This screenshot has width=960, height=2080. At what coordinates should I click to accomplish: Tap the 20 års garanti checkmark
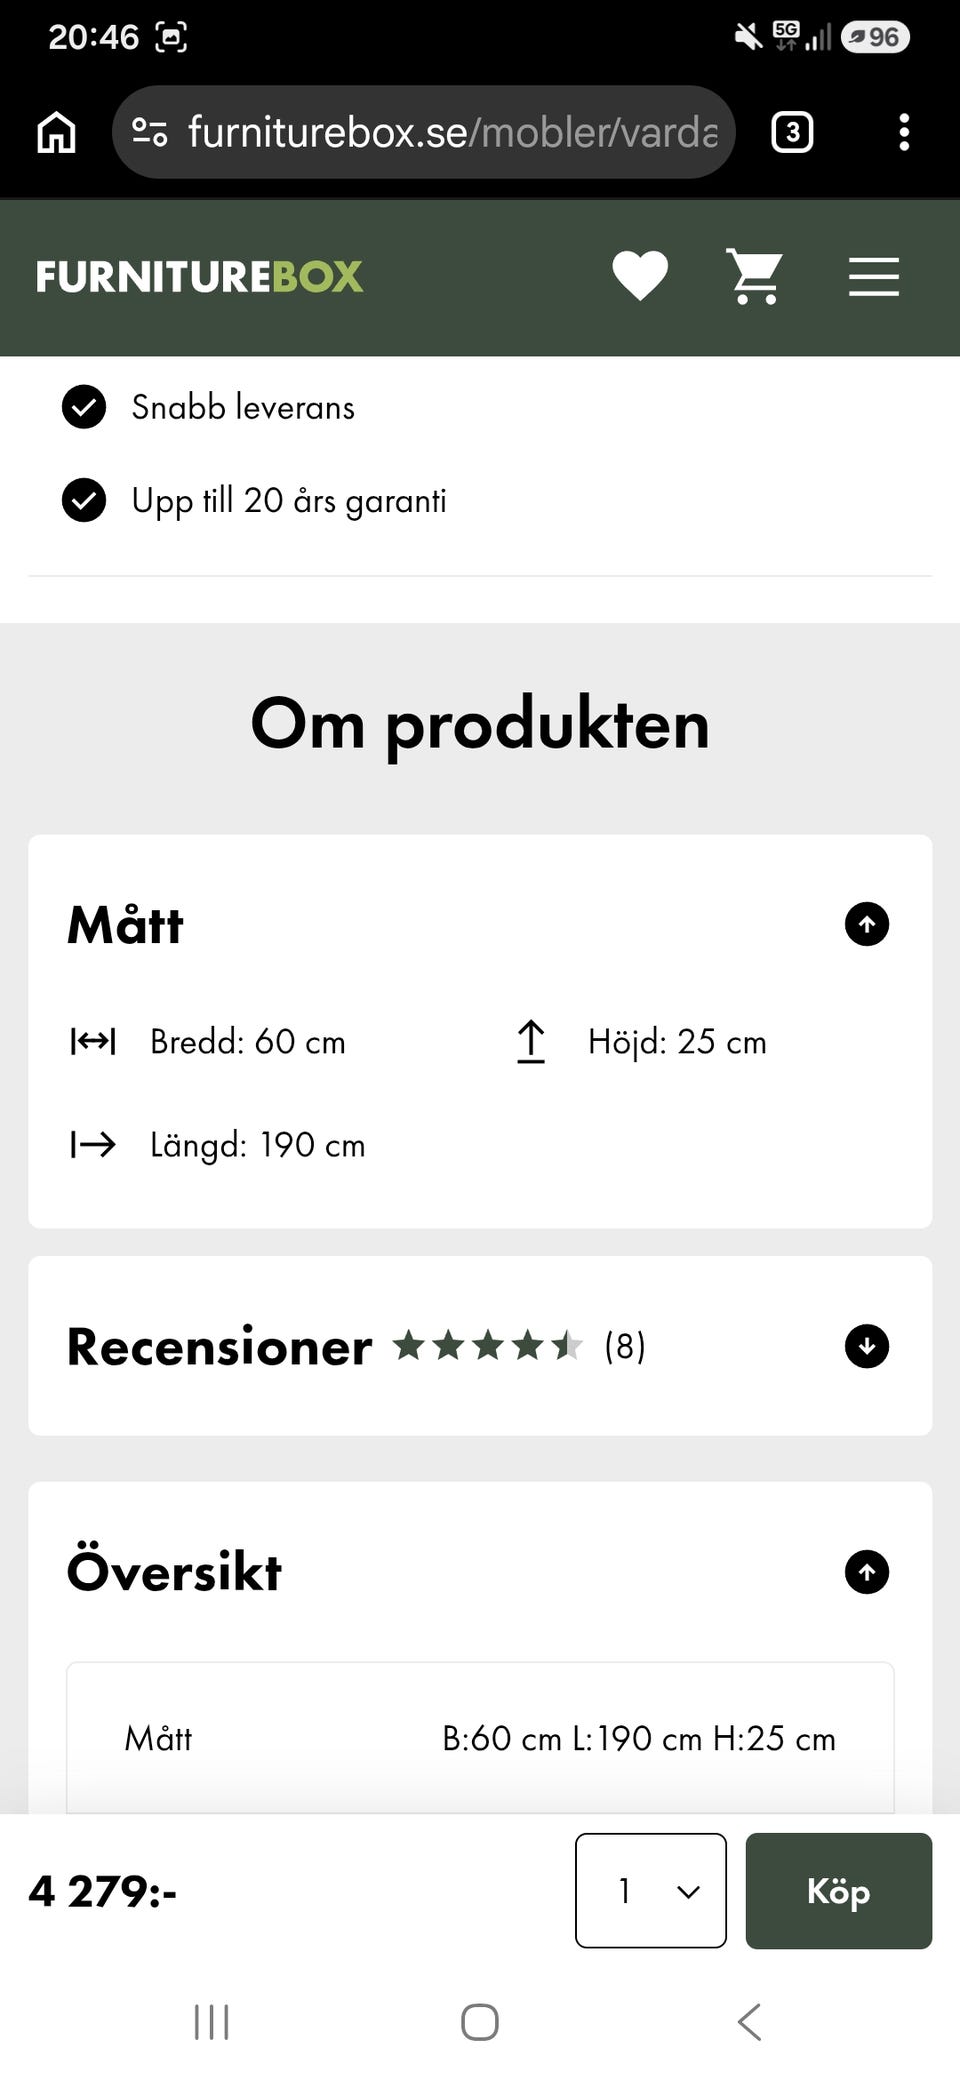click(x=84, y=501)
